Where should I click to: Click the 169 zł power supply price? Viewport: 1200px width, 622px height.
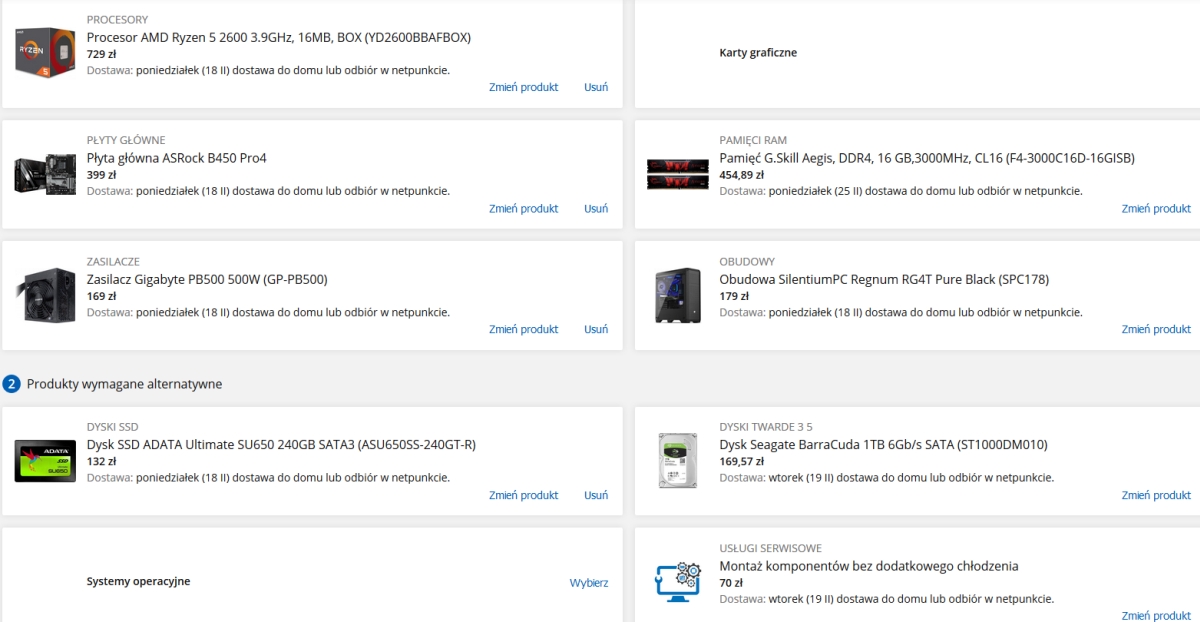pyautogui.click(x=102, y=296)
